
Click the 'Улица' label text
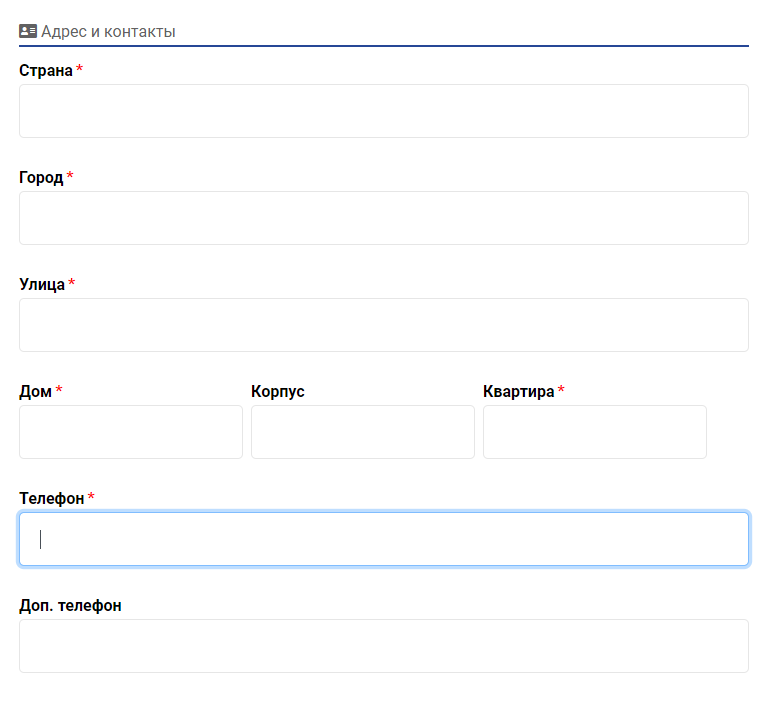[42, 285]
